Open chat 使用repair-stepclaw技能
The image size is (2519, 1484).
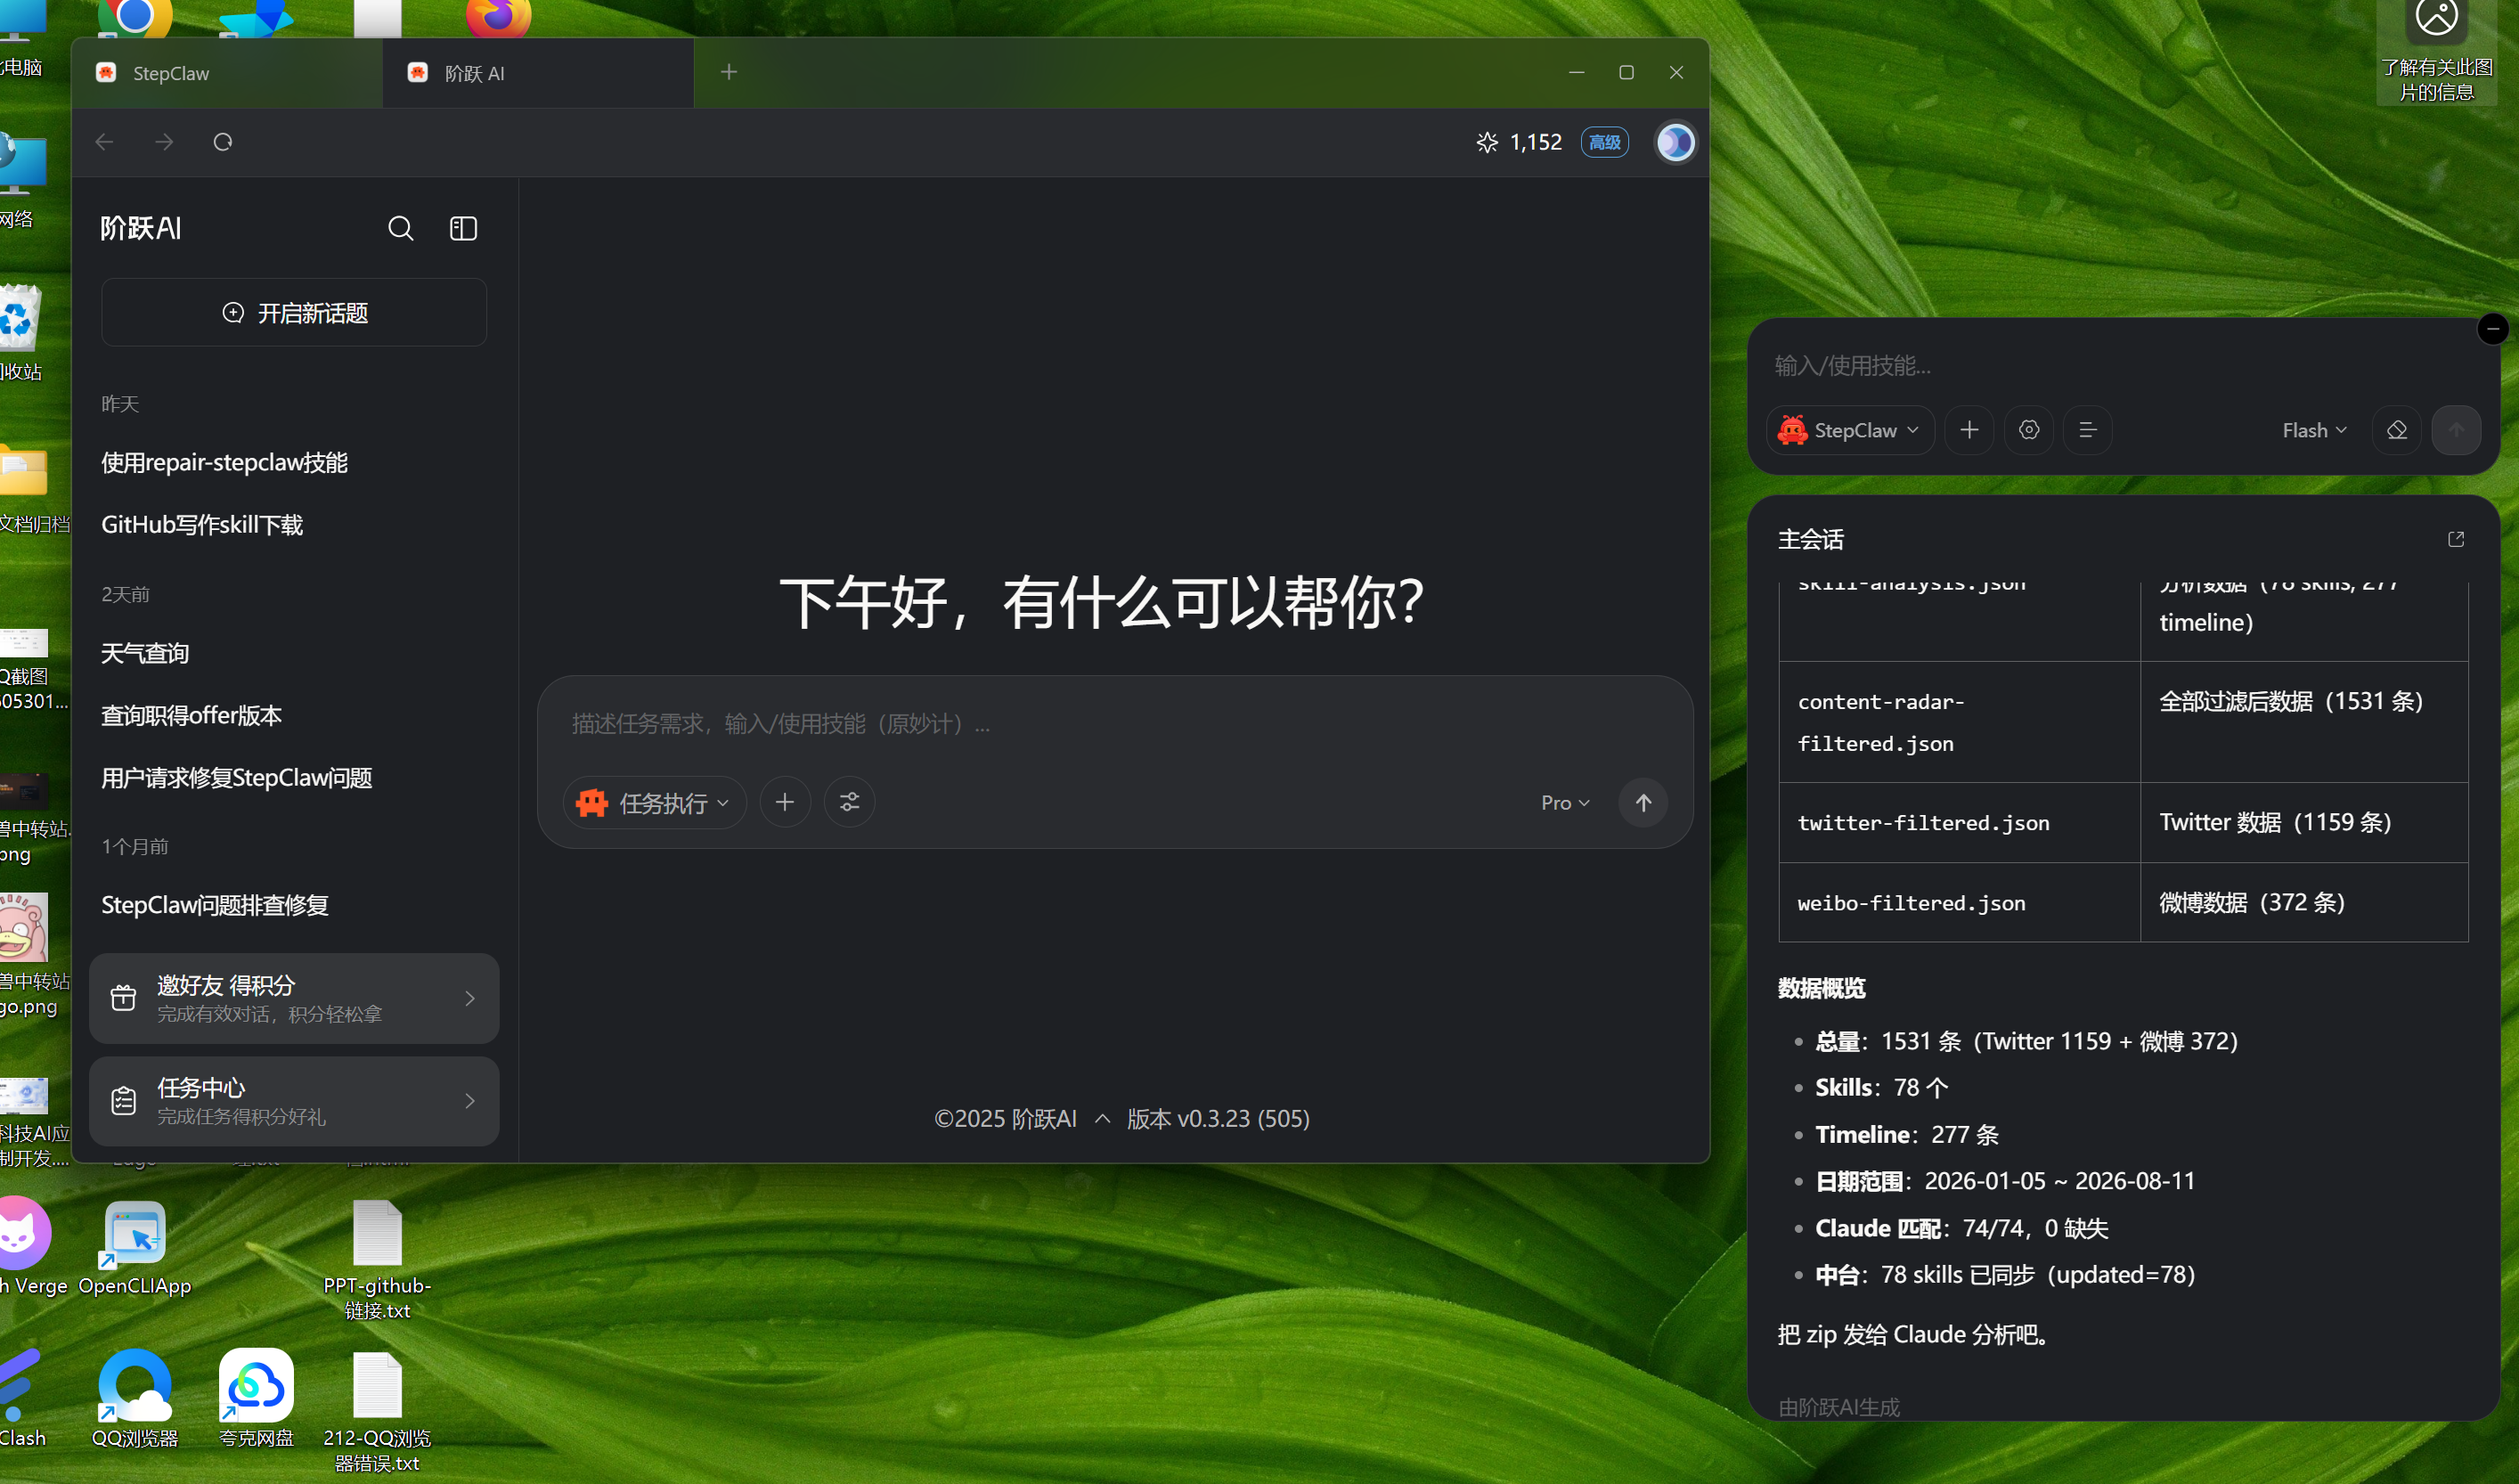pyautogui.click(x=224, y=462)
